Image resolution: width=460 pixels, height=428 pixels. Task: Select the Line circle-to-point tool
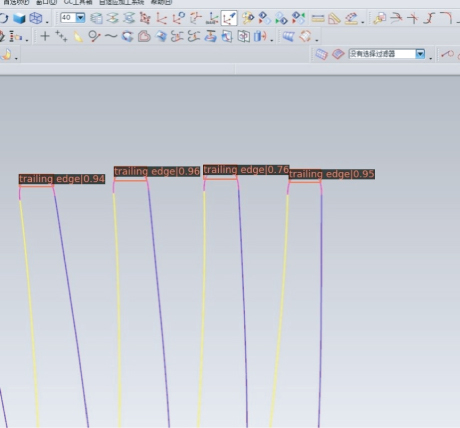(94, 36)
